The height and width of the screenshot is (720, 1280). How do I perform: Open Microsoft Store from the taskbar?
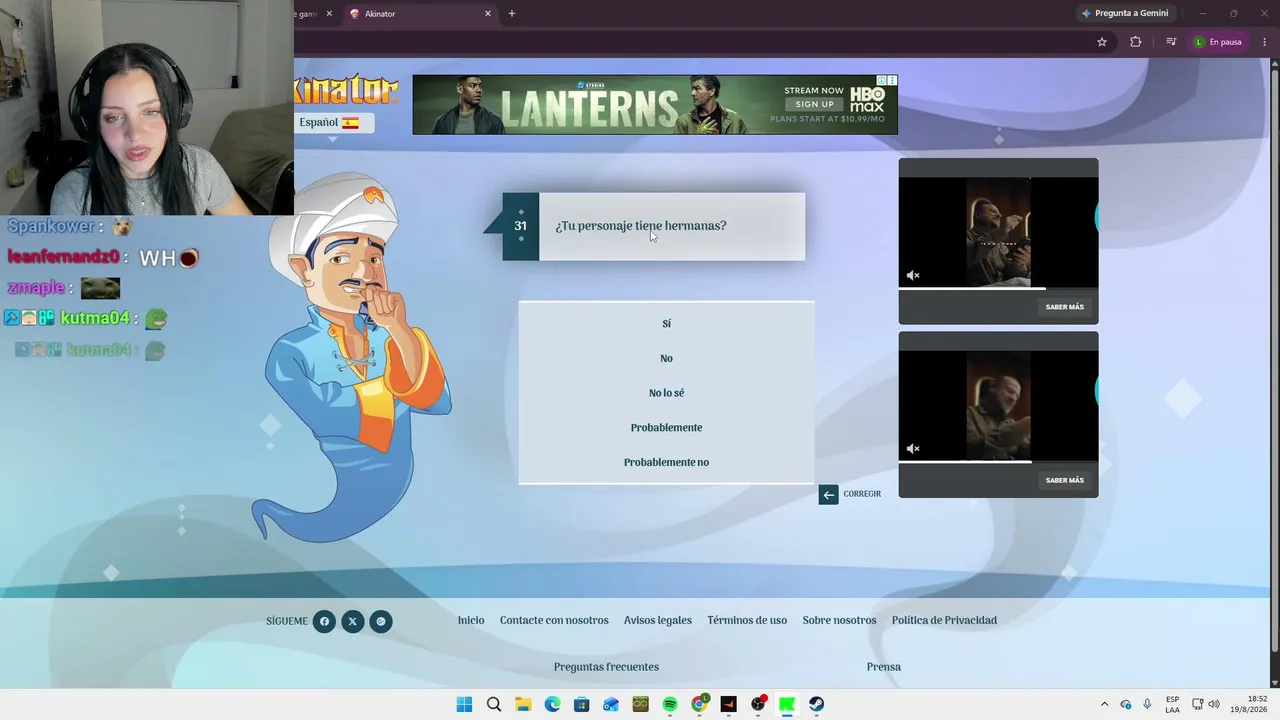pos(582,704)
